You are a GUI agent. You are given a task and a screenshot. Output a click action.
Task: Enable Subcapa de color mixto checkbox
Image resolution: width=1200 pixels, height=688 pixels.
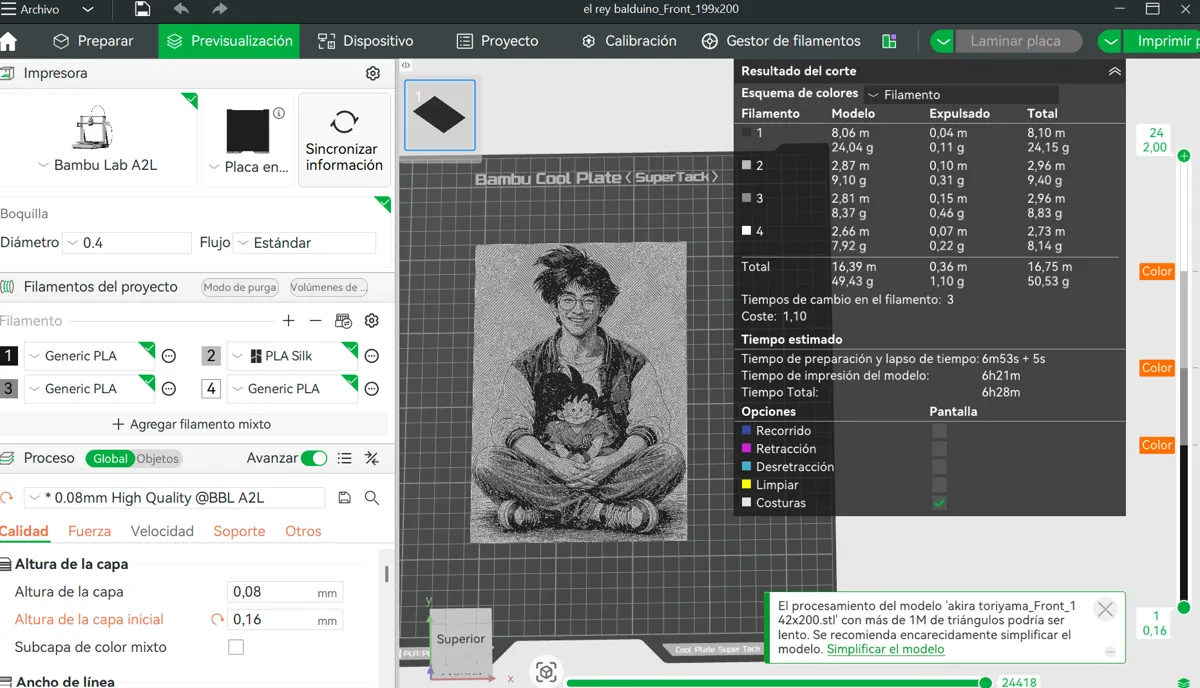(x=236, y=647)
